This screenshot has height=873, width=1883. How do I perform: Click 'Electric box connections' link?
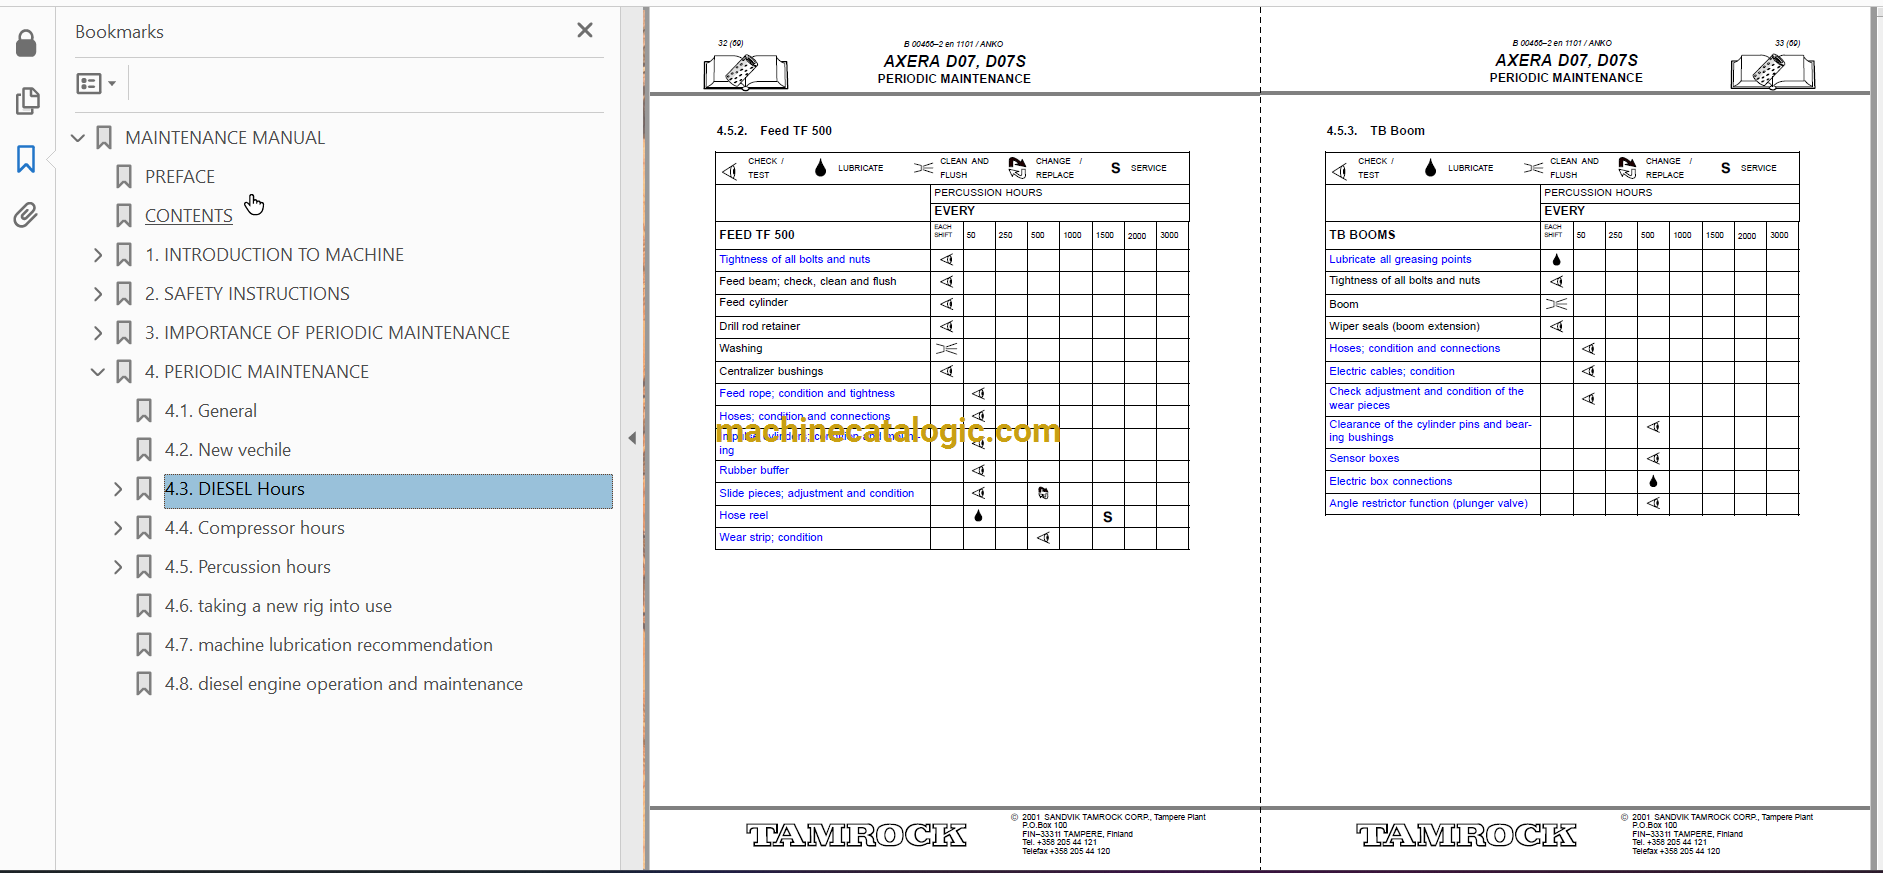pyautogui.click(x=1390, y=481)
